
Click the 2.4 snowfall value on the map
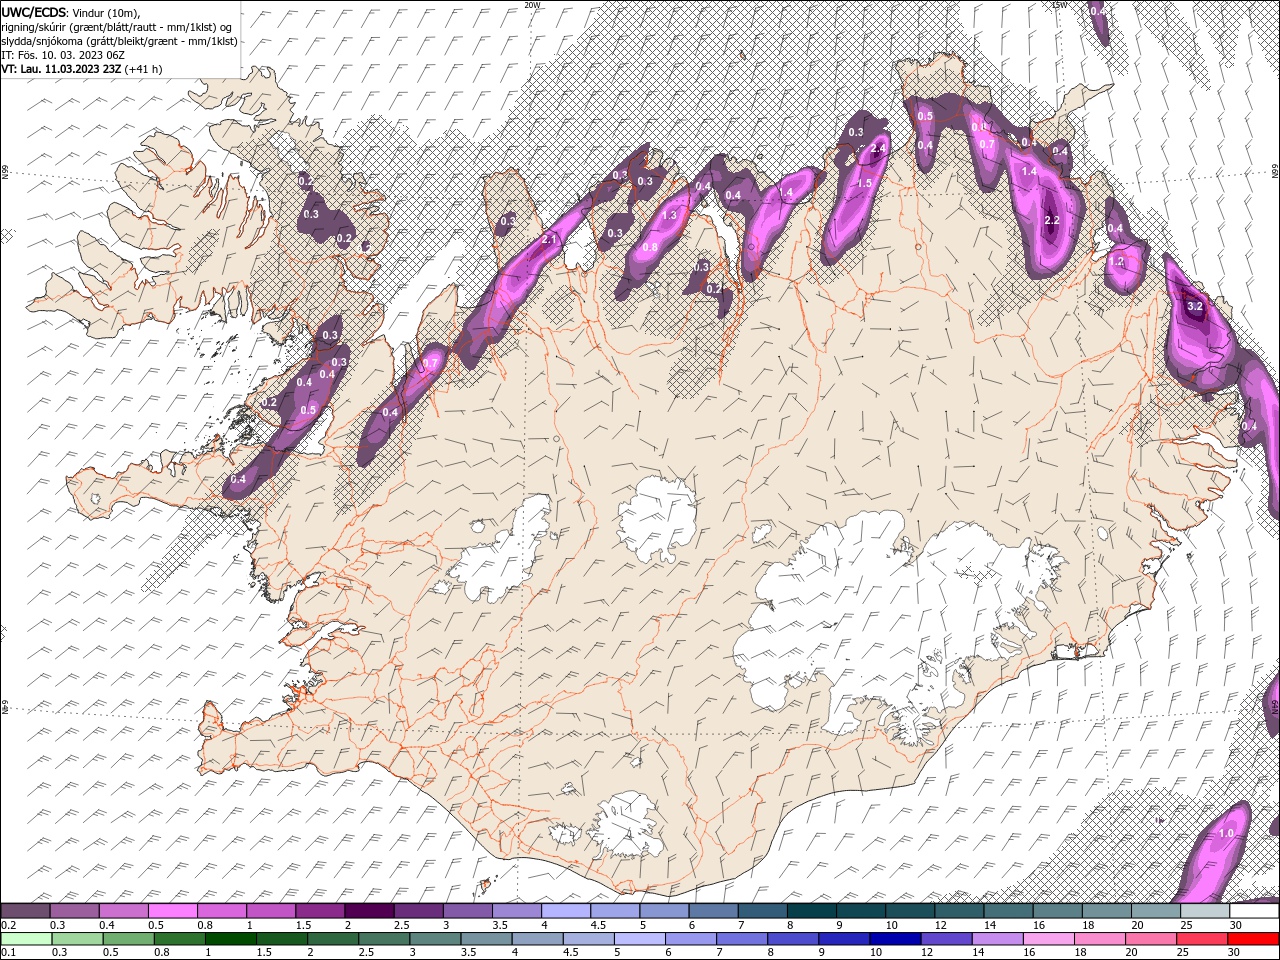[879, 149]
